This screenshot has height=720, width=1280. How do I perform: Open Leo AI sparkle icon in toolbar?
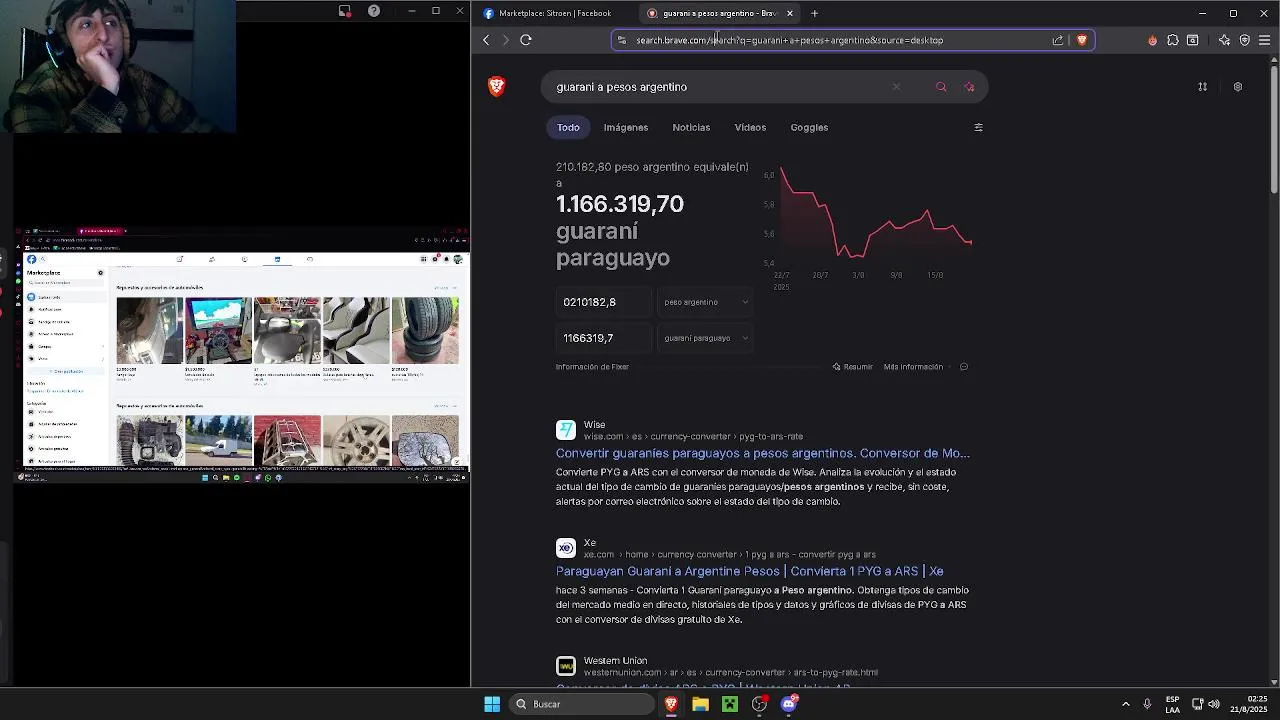[x=1224, y=40]
